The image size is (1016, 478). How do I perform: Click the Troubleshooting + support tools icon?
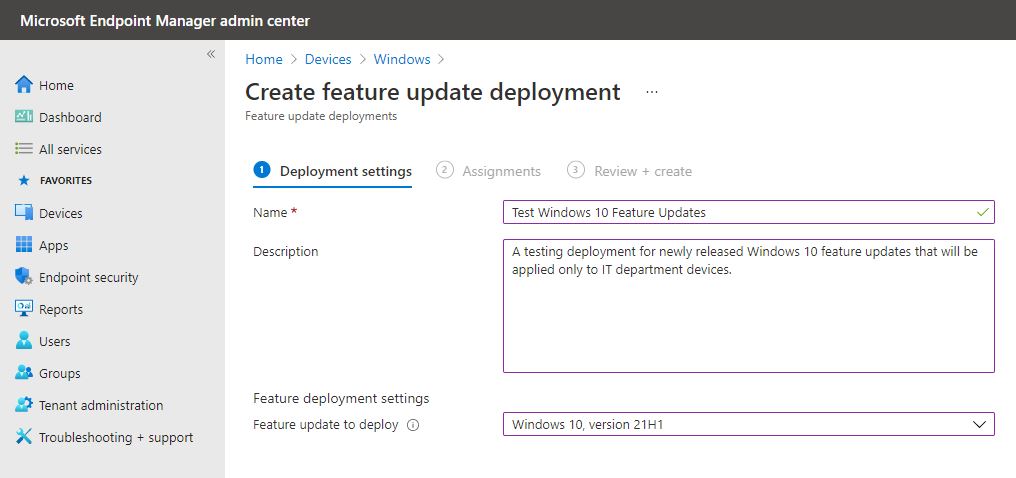pos(24,437)
